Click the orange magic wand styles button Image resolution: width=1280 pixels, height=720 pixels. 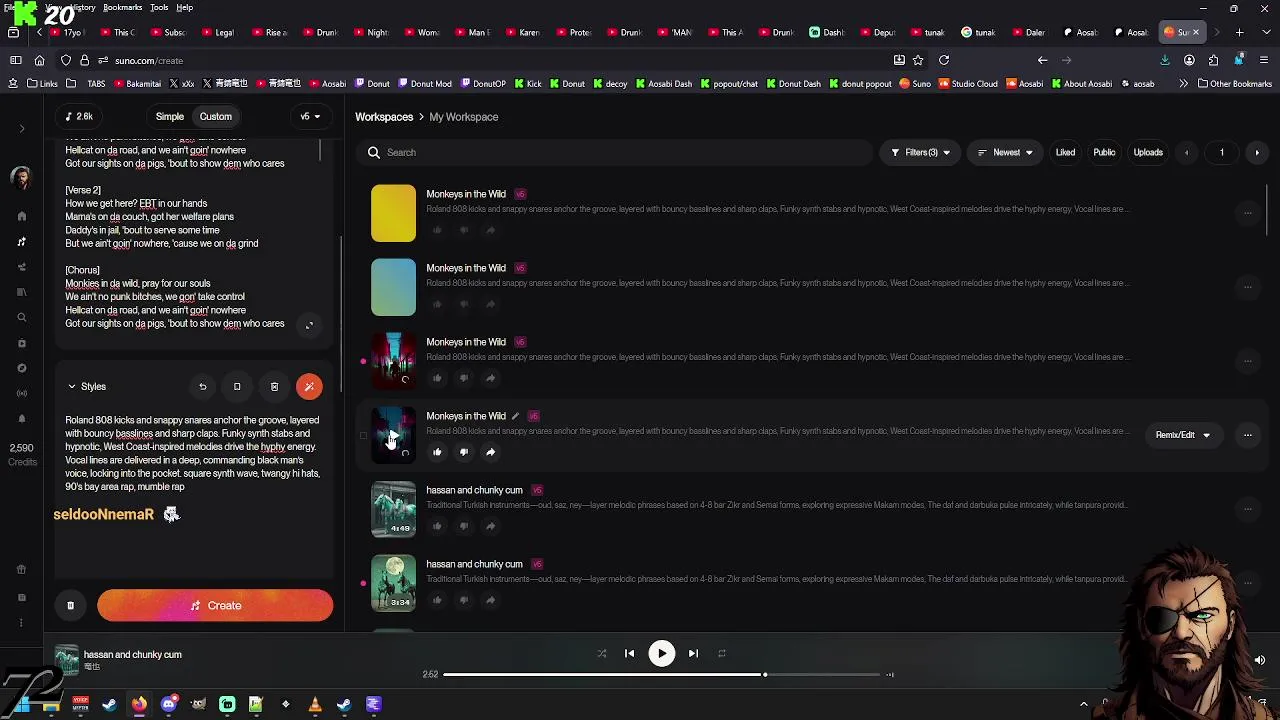(309, 387)
